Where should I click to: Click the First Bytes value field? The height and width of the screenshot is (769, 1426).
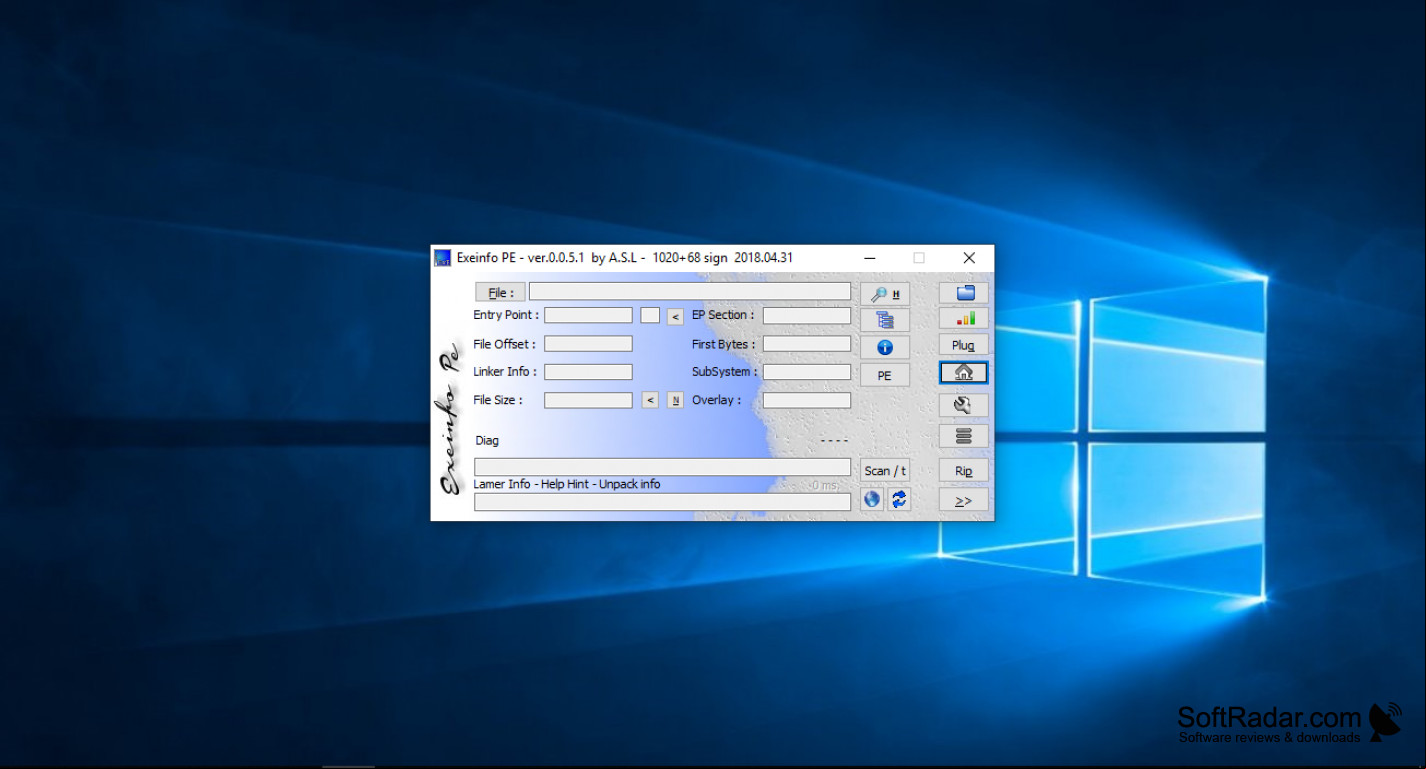click(807, 344)
